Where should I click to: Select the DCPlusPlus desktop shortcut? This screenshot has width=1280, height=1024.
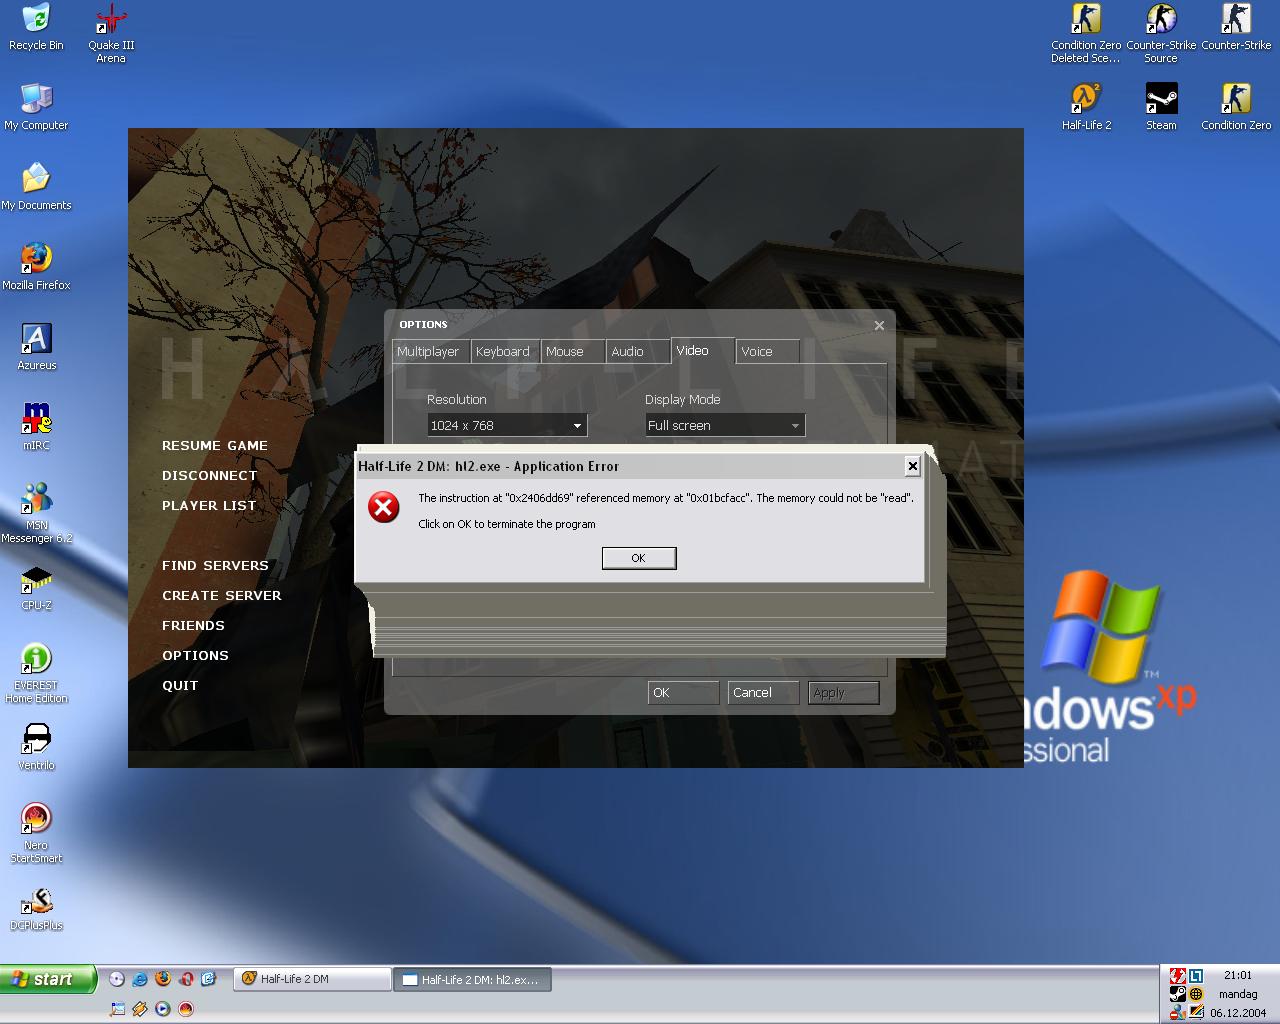pos(36,908)
